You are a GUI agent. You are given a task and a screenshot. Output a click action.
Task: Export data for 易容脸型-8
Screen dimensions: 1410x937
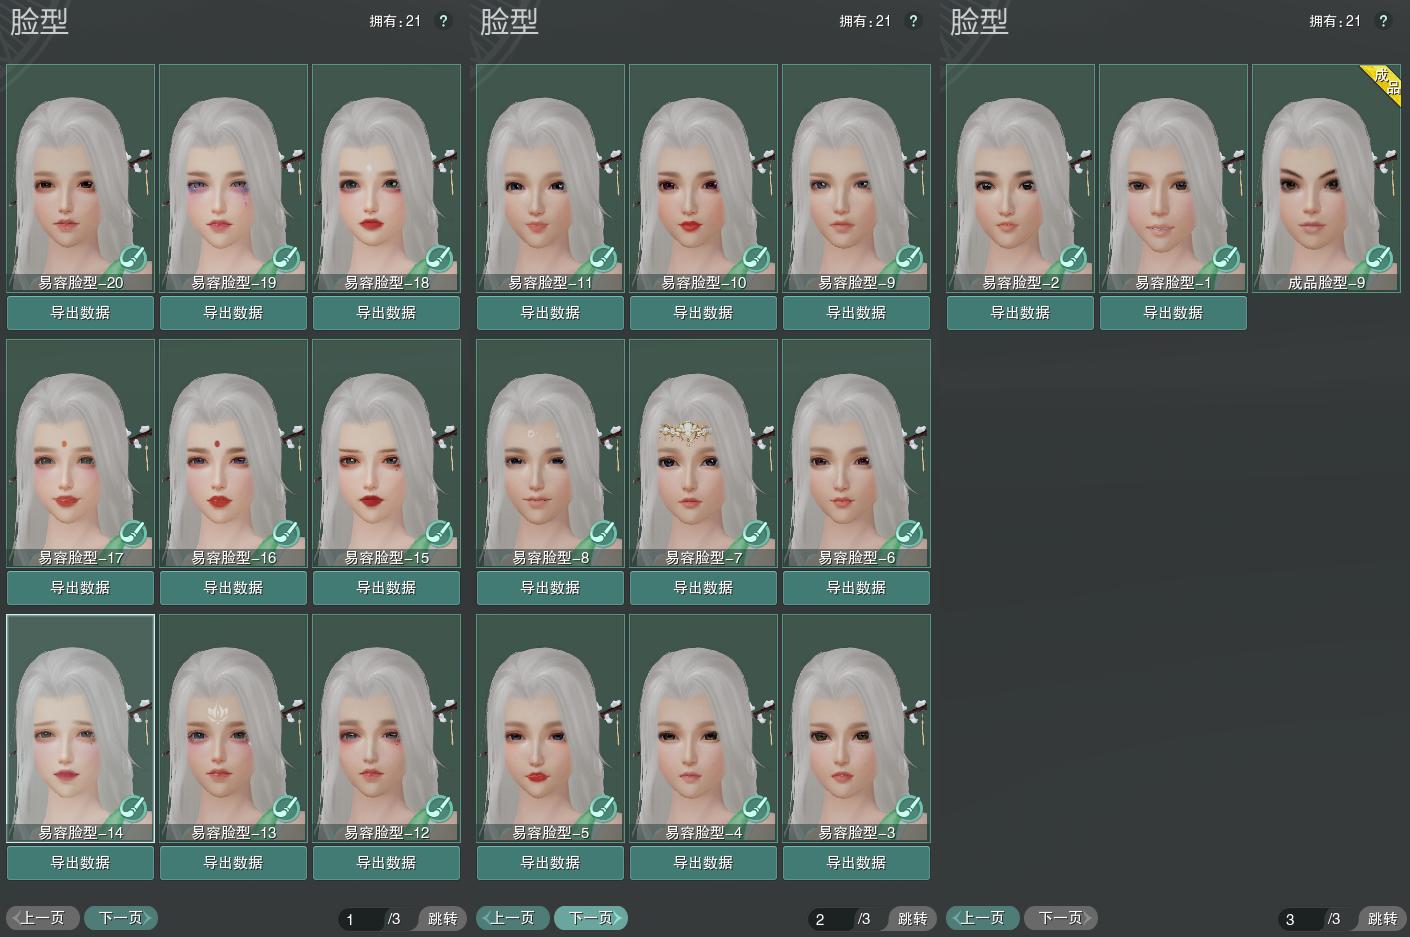550,588
